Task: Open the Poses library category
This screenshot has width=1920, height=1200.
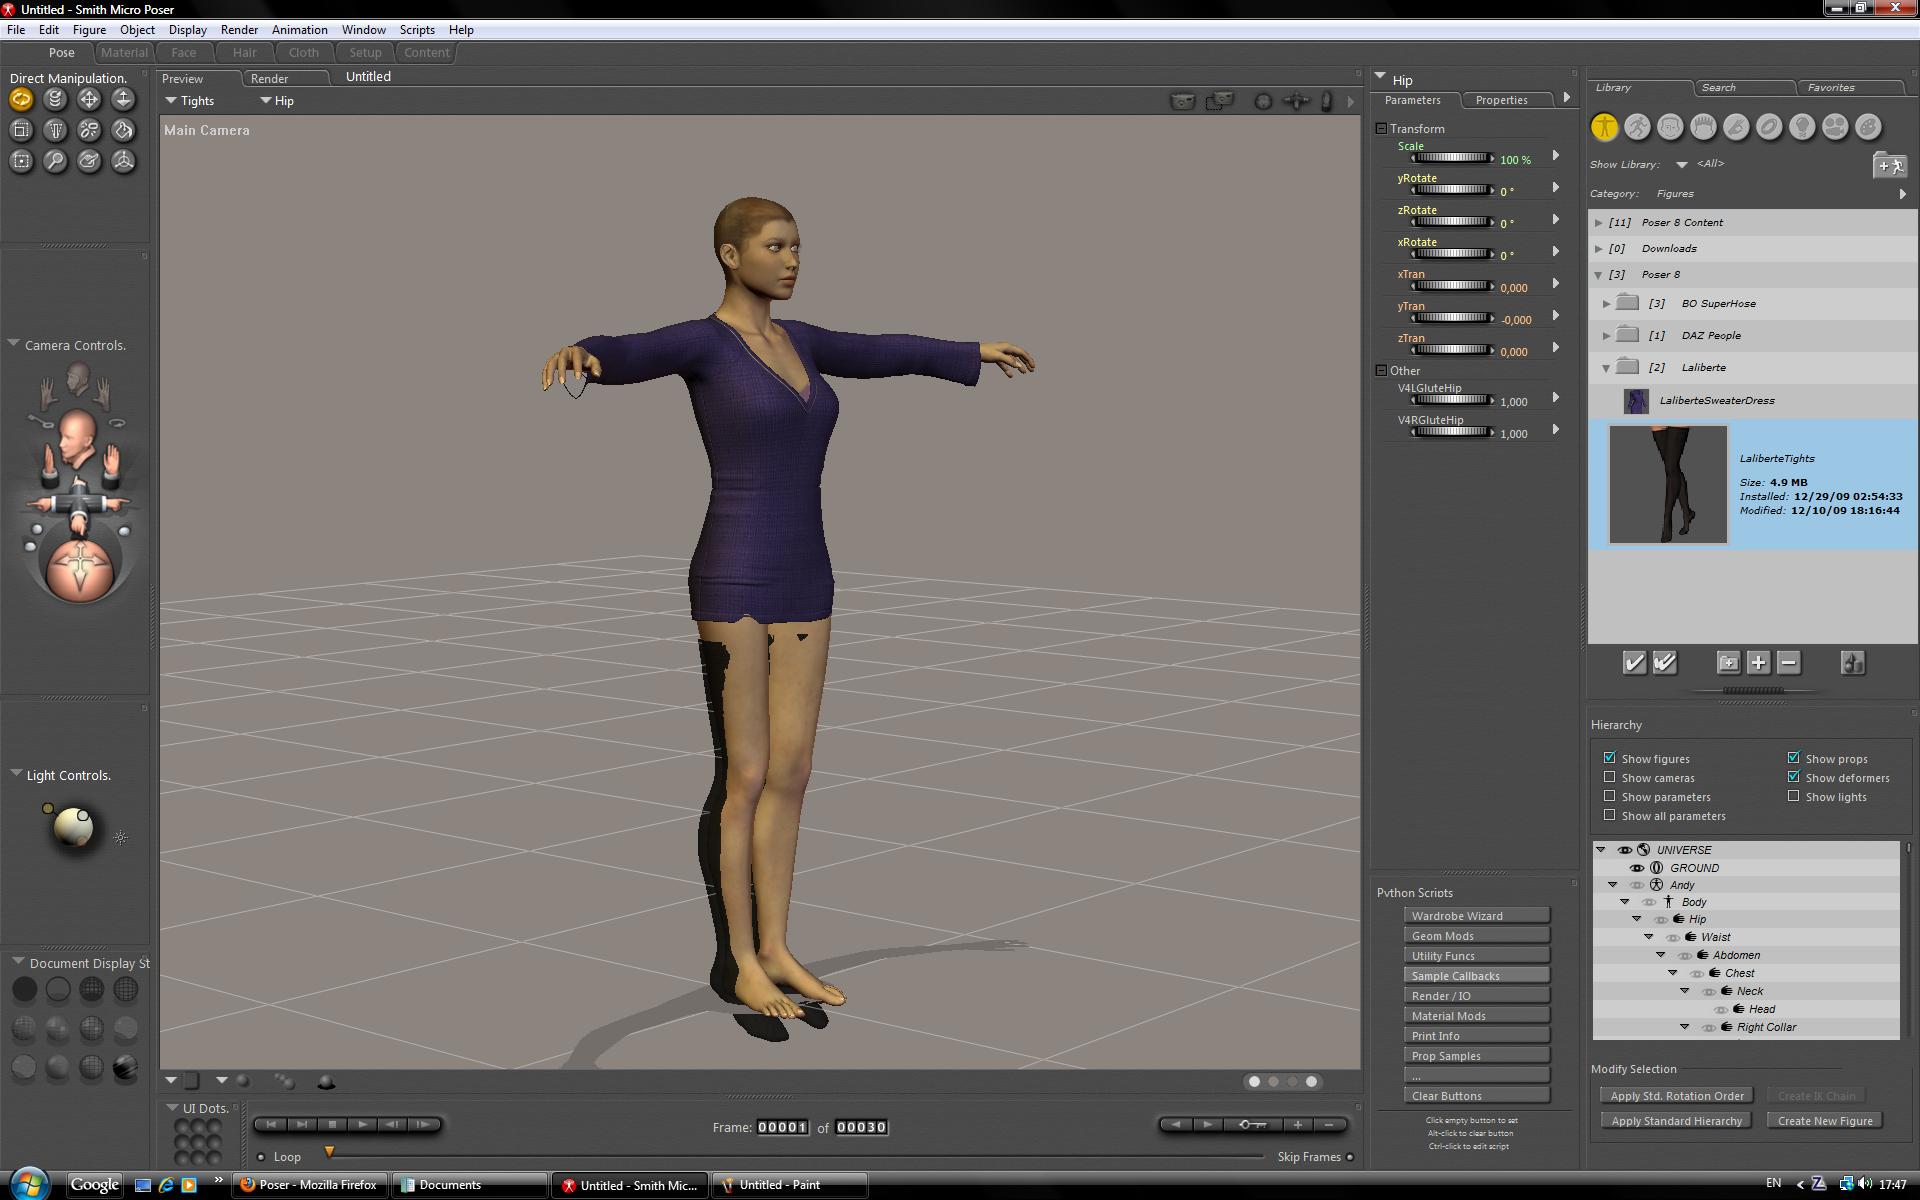Action: tap(1638, 127)
